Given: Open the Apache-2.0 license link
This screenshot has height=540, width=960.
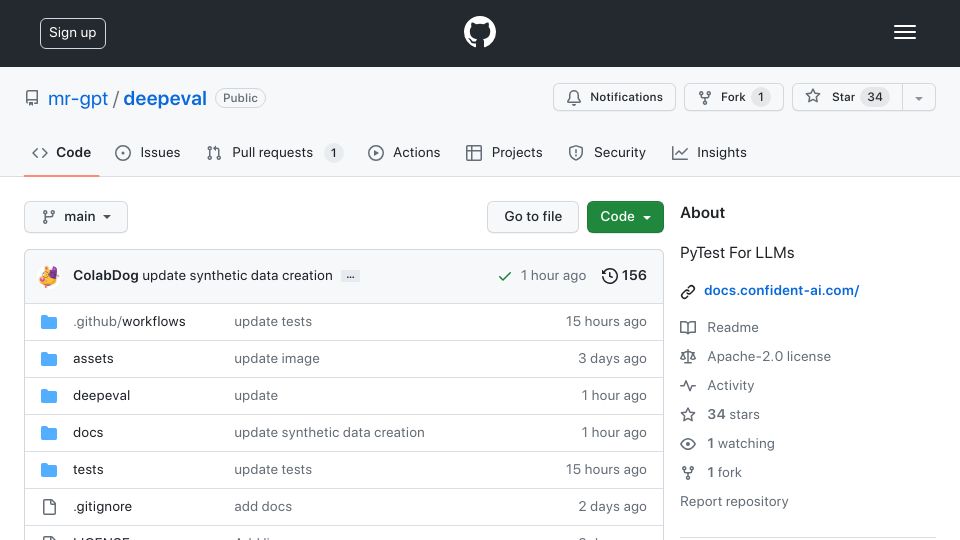Looking at the screenshot, I should point(769,356).
